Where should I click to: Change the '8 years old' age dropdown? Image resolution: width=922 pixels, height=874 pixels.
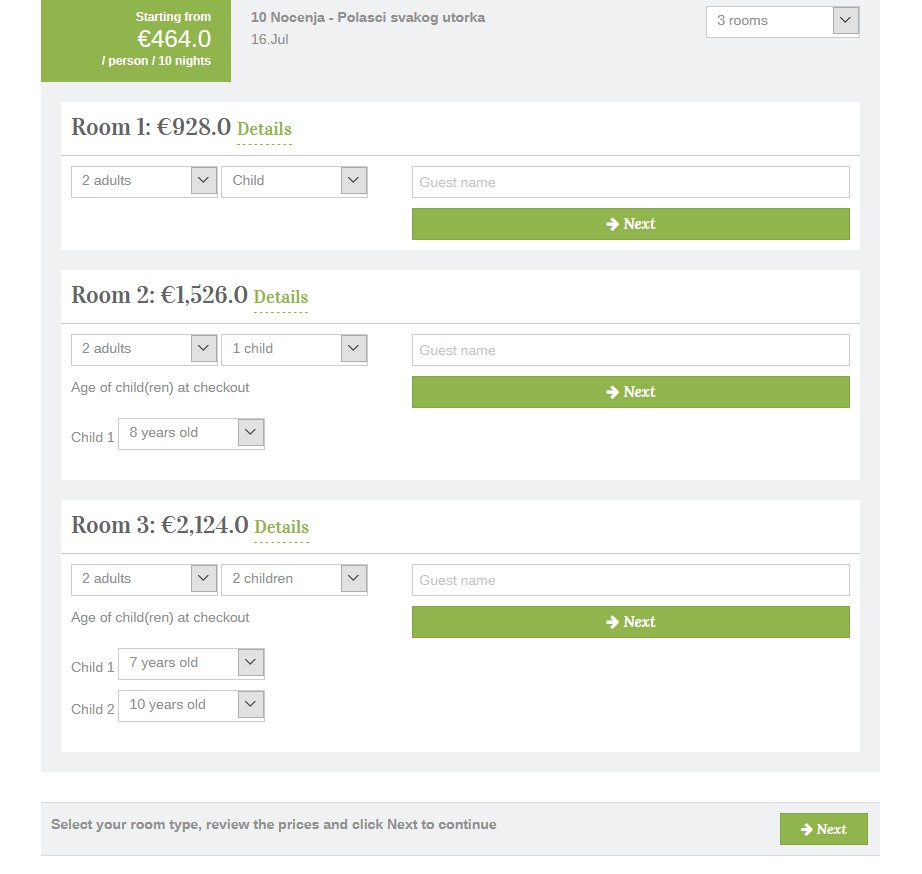pos(191,433)
